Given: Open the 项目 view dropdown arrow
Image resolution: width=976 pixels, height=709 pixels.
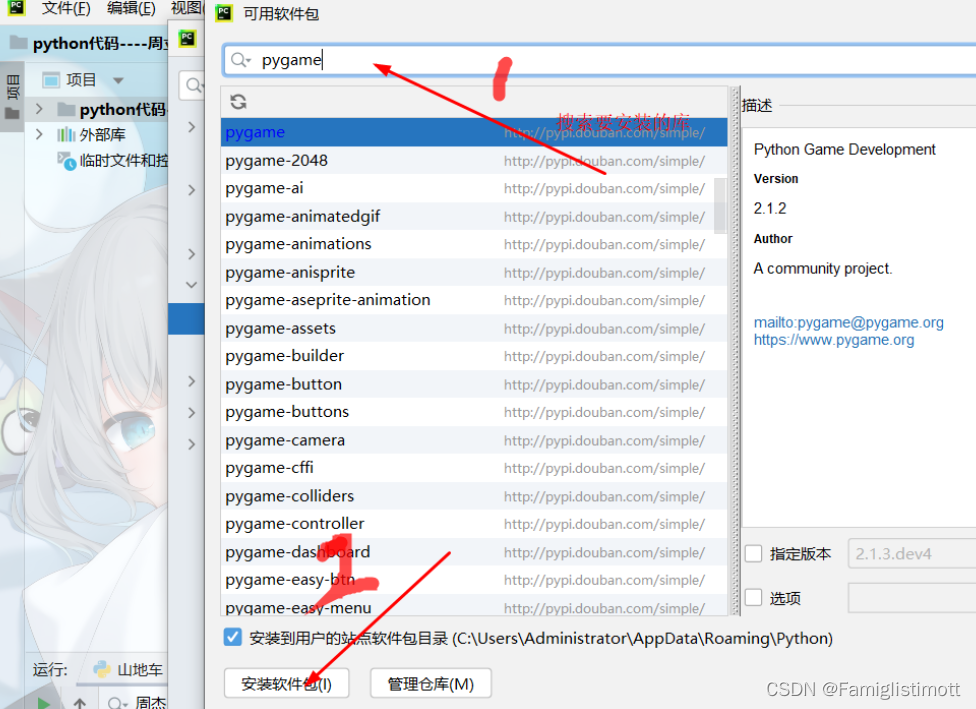Looking at the screenshot, I should click(x=117, y=80).
